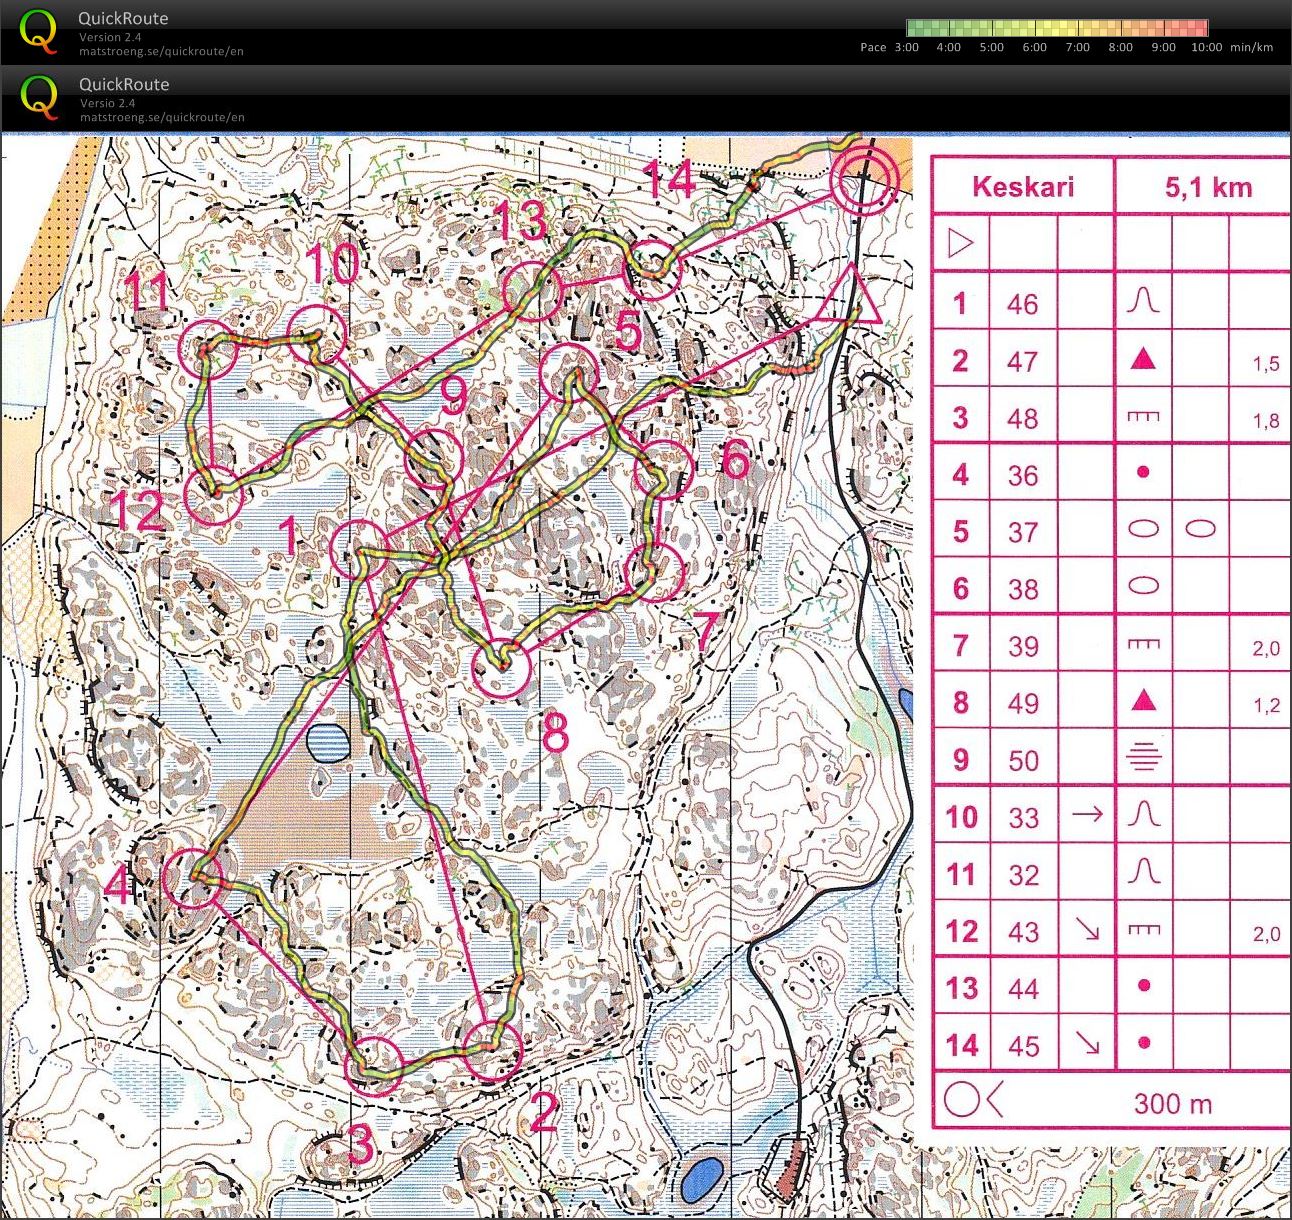Open the matstroeng.se/quickroute/en link under Versio 2.4
Screen dimensions: 1292x1220
[x=162, y=117]
